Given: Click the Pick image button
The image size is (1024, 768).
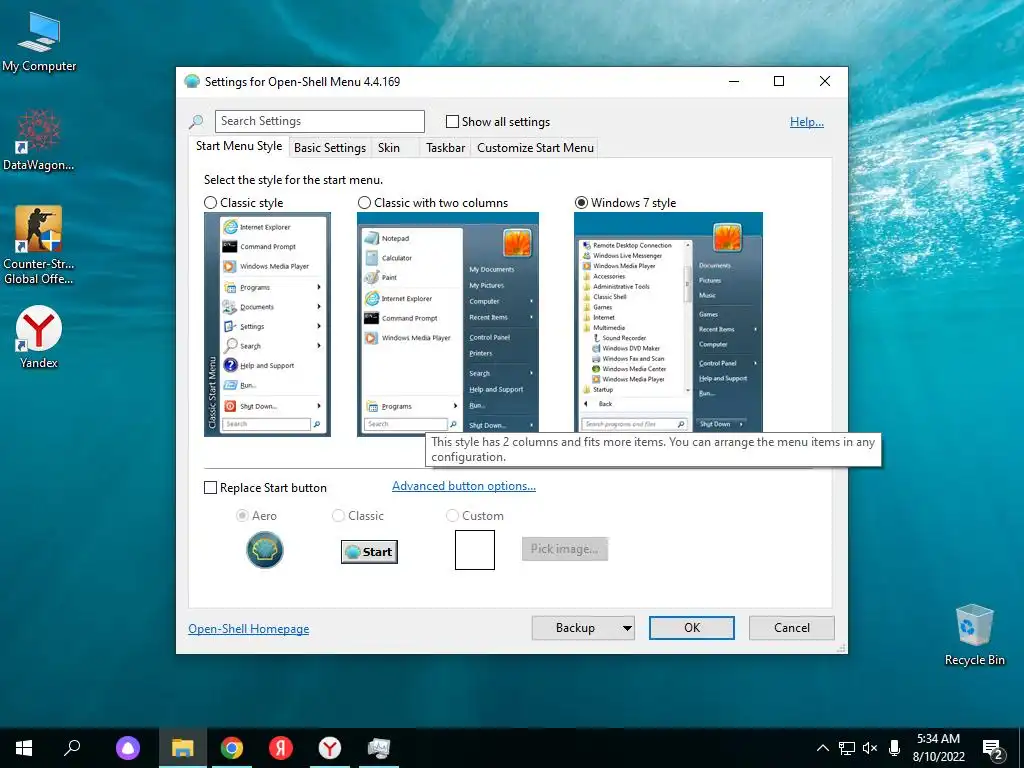Looking at the screenshot, I should coord(565,549).
